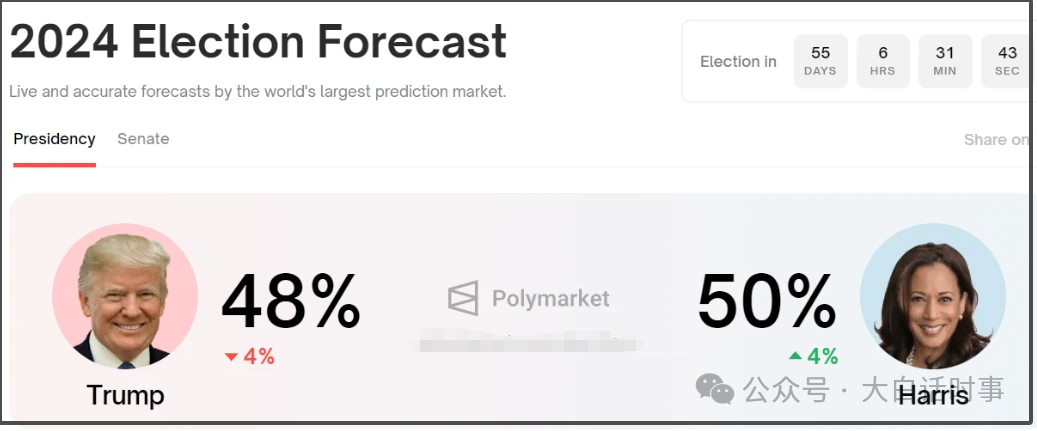Click the Polymarket wordmark text

coord(551,298)
